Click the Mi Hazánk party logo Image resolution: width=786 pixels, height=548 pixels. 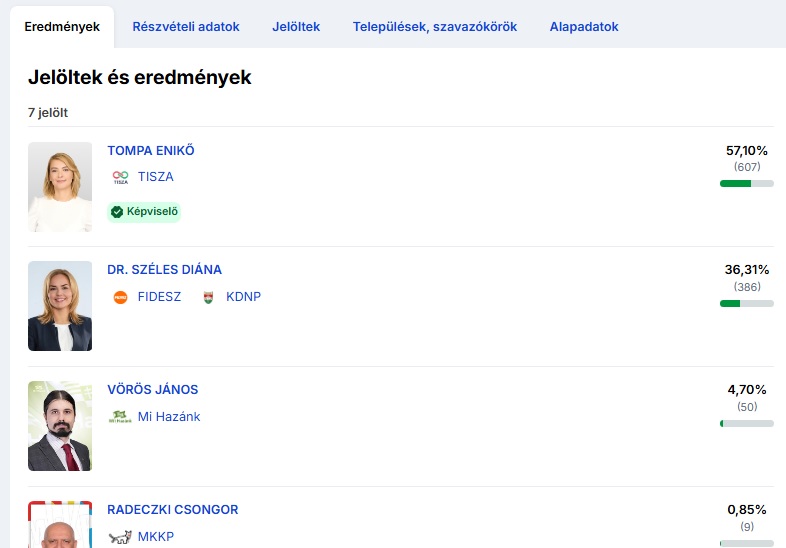pyautogui.click(x=120, y=417)
